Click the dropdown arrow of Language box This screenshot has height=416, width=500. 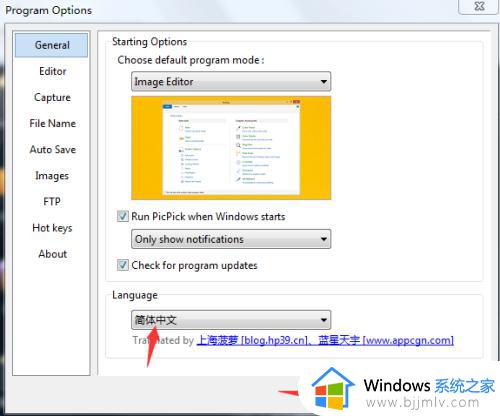point(323,320)
